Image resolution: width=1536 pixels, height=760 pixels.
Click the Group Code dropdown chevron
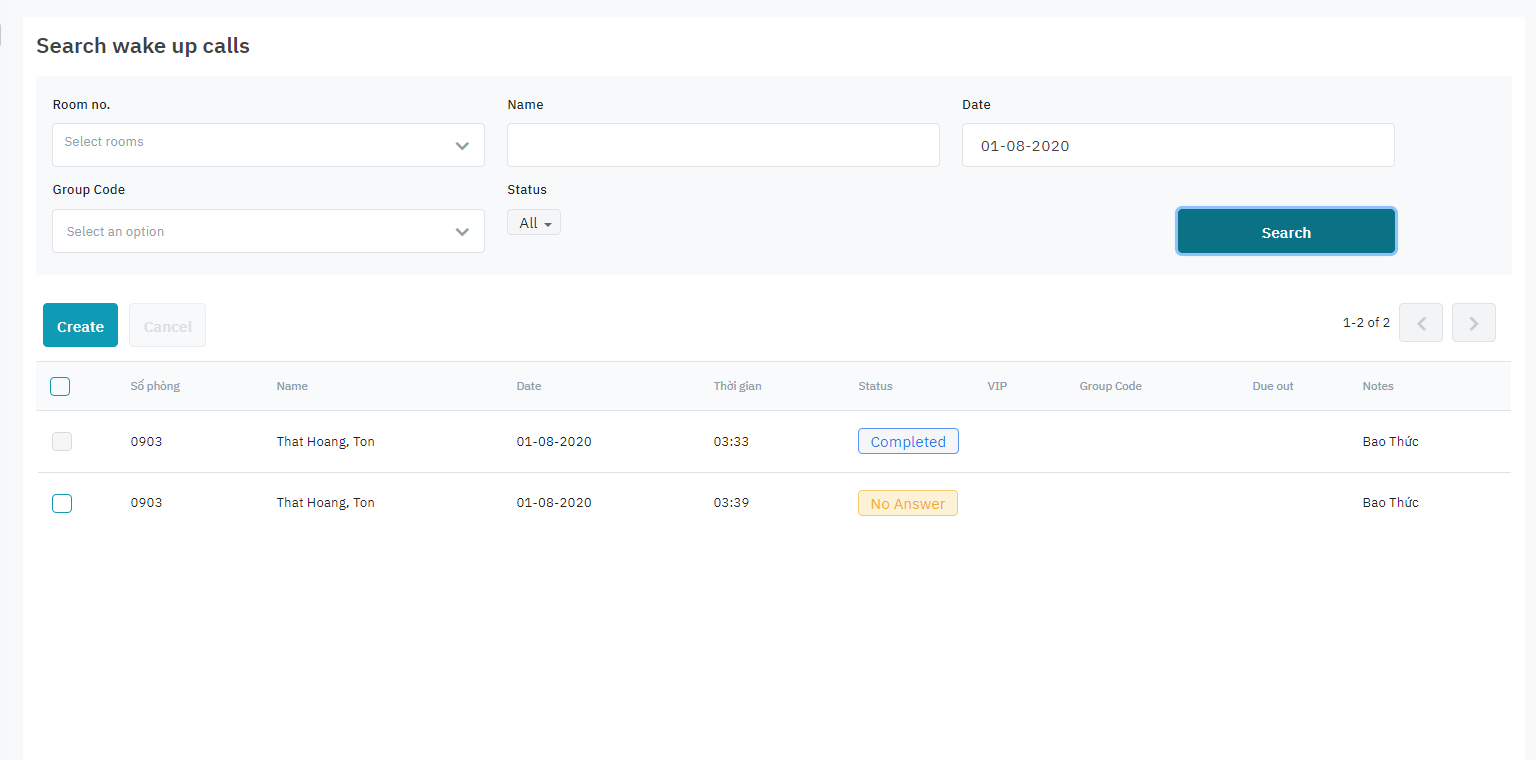462,232
